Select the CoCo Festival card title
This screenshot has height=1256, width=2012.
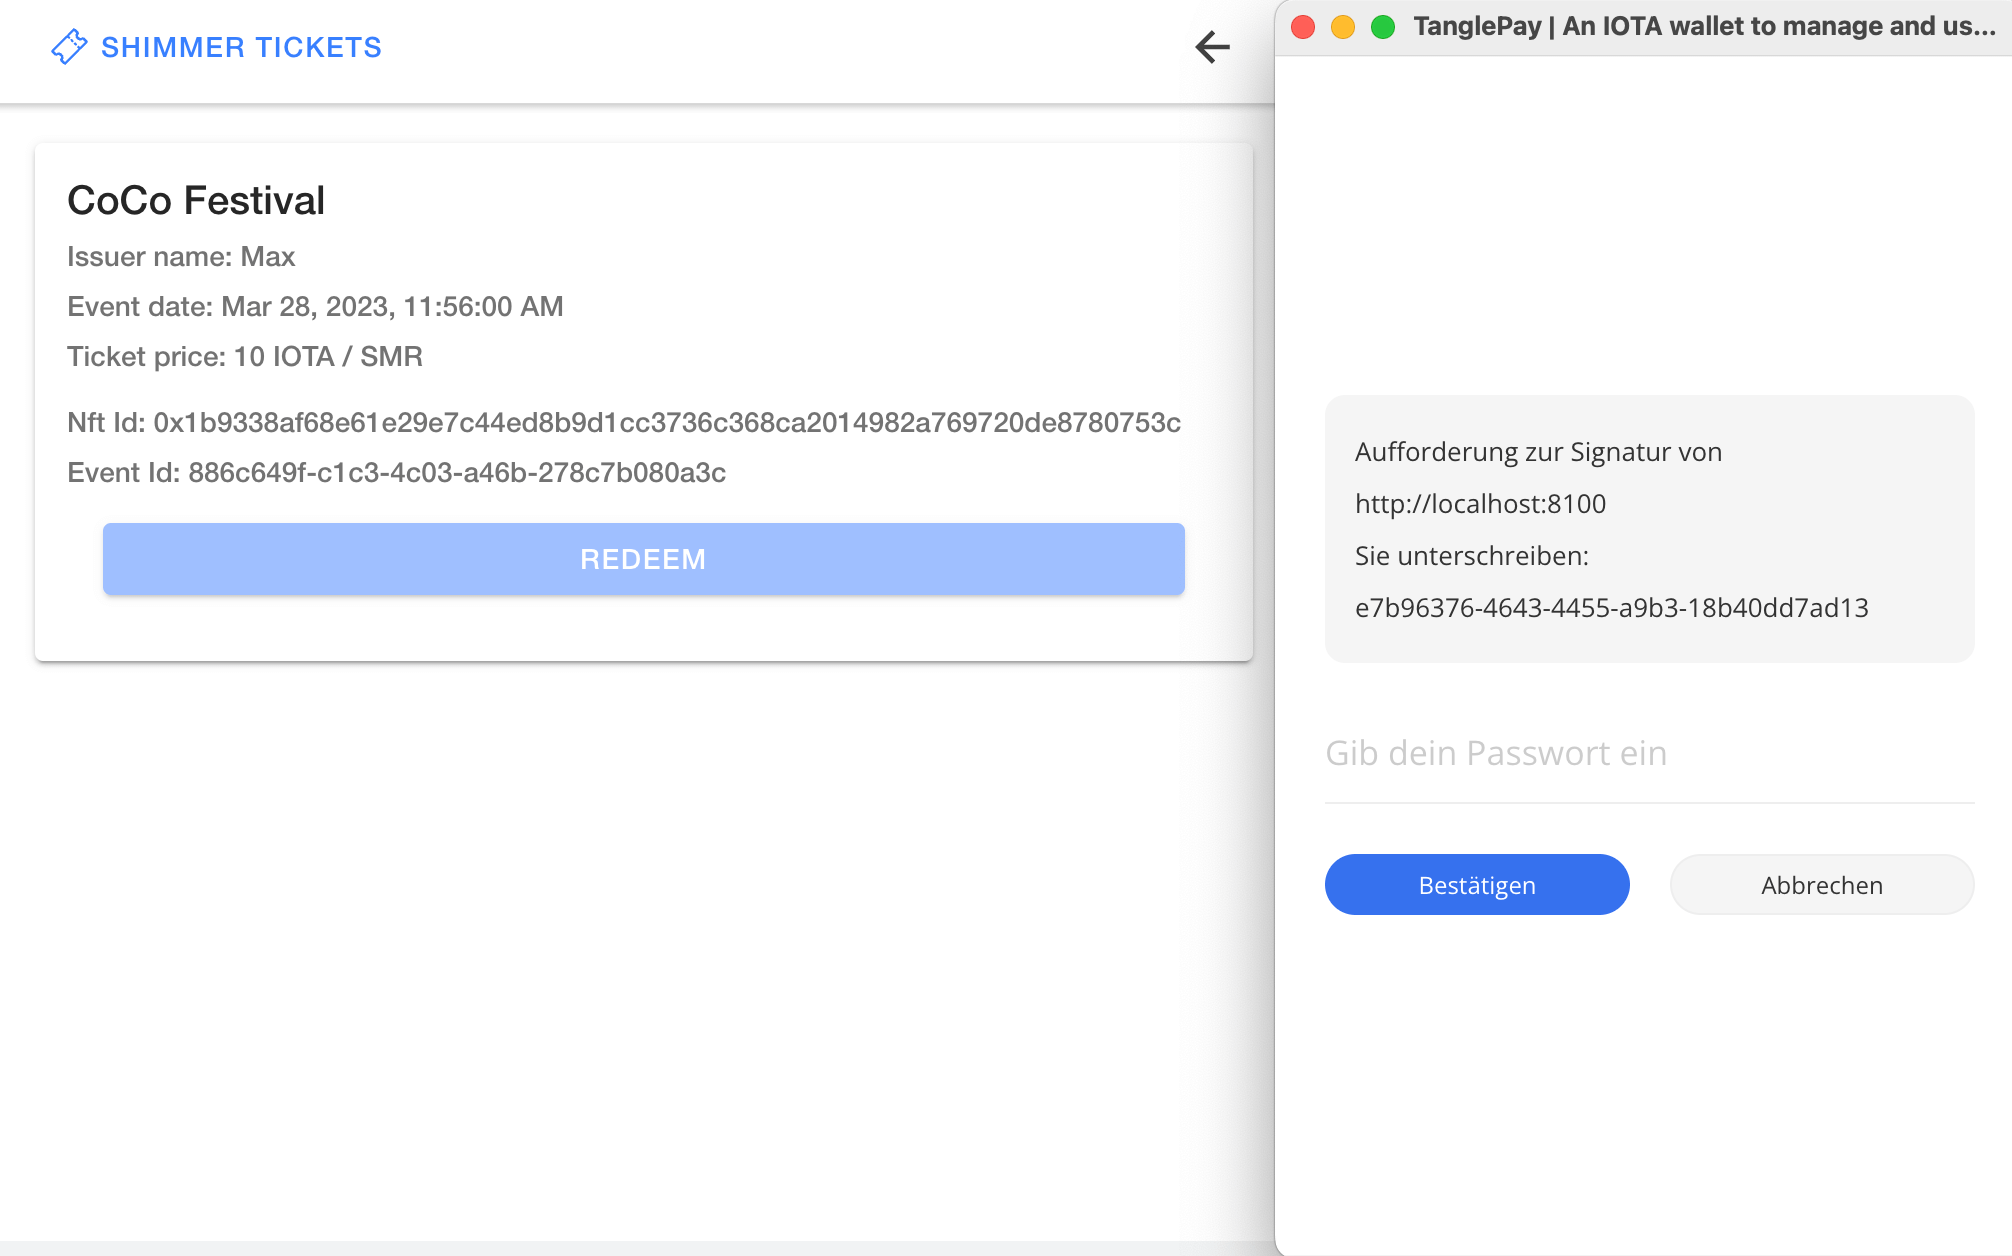click(x=196, y=200)
